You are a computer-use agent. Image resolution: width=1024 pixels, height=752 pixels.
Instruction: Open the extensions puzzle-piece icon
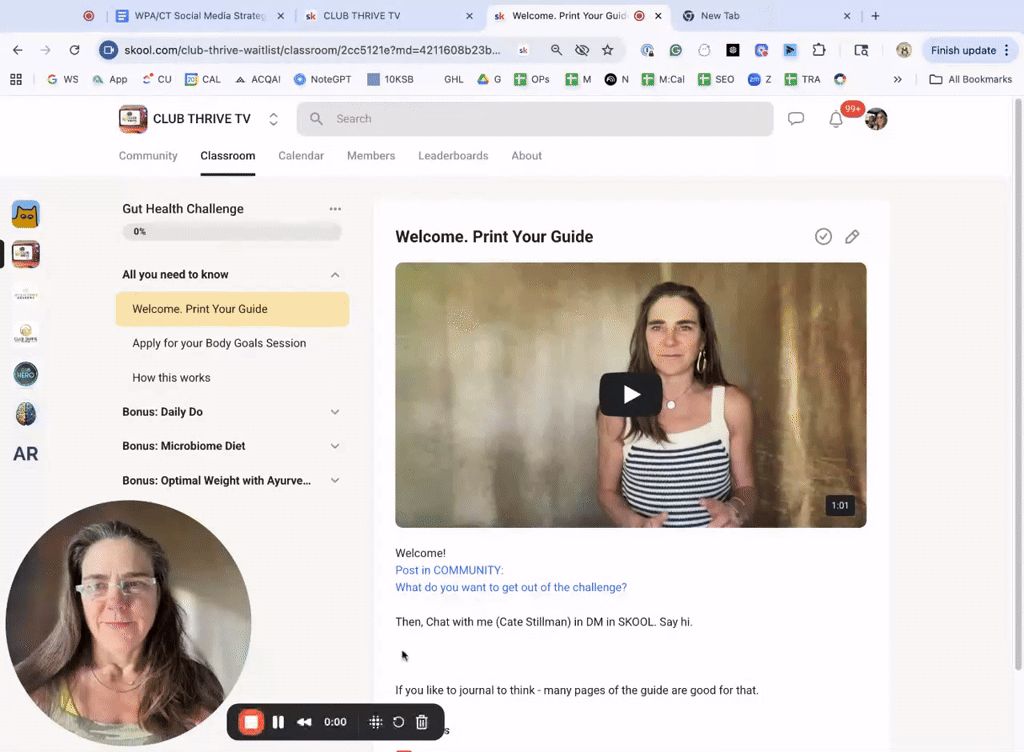(818, 50)
